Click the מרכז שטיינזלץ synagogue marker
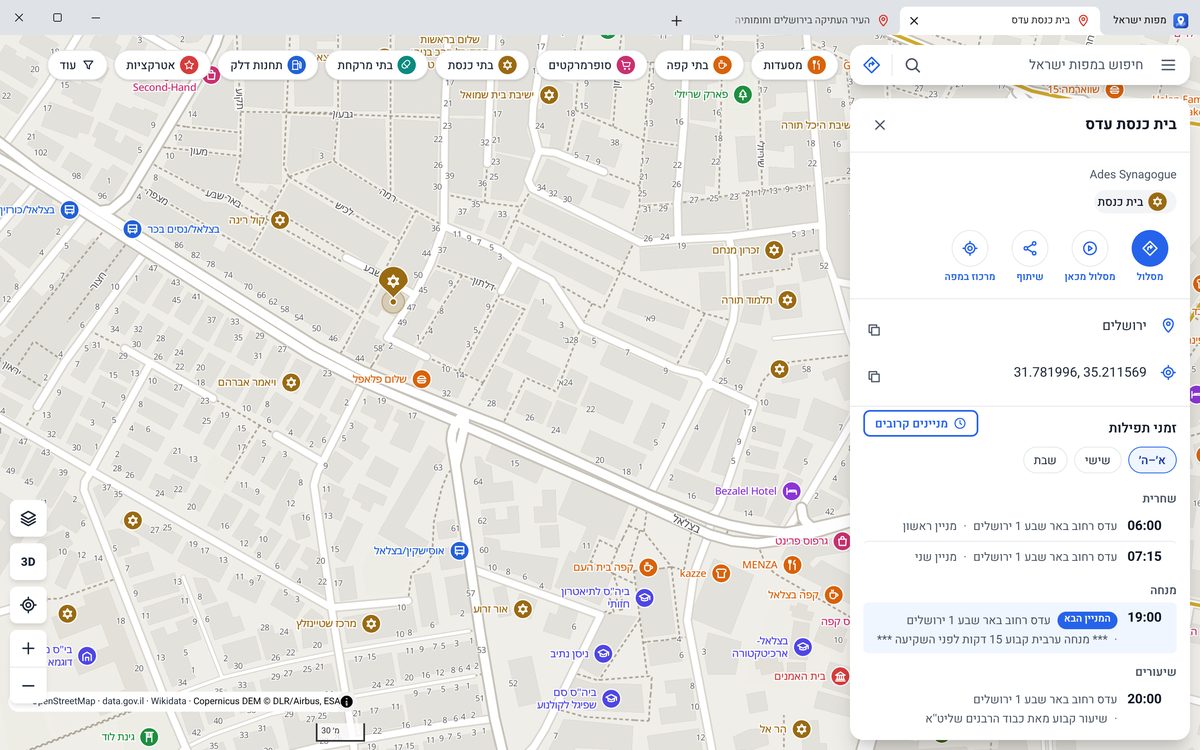Viewport: 1200px width, 750px height. point(371,623)
